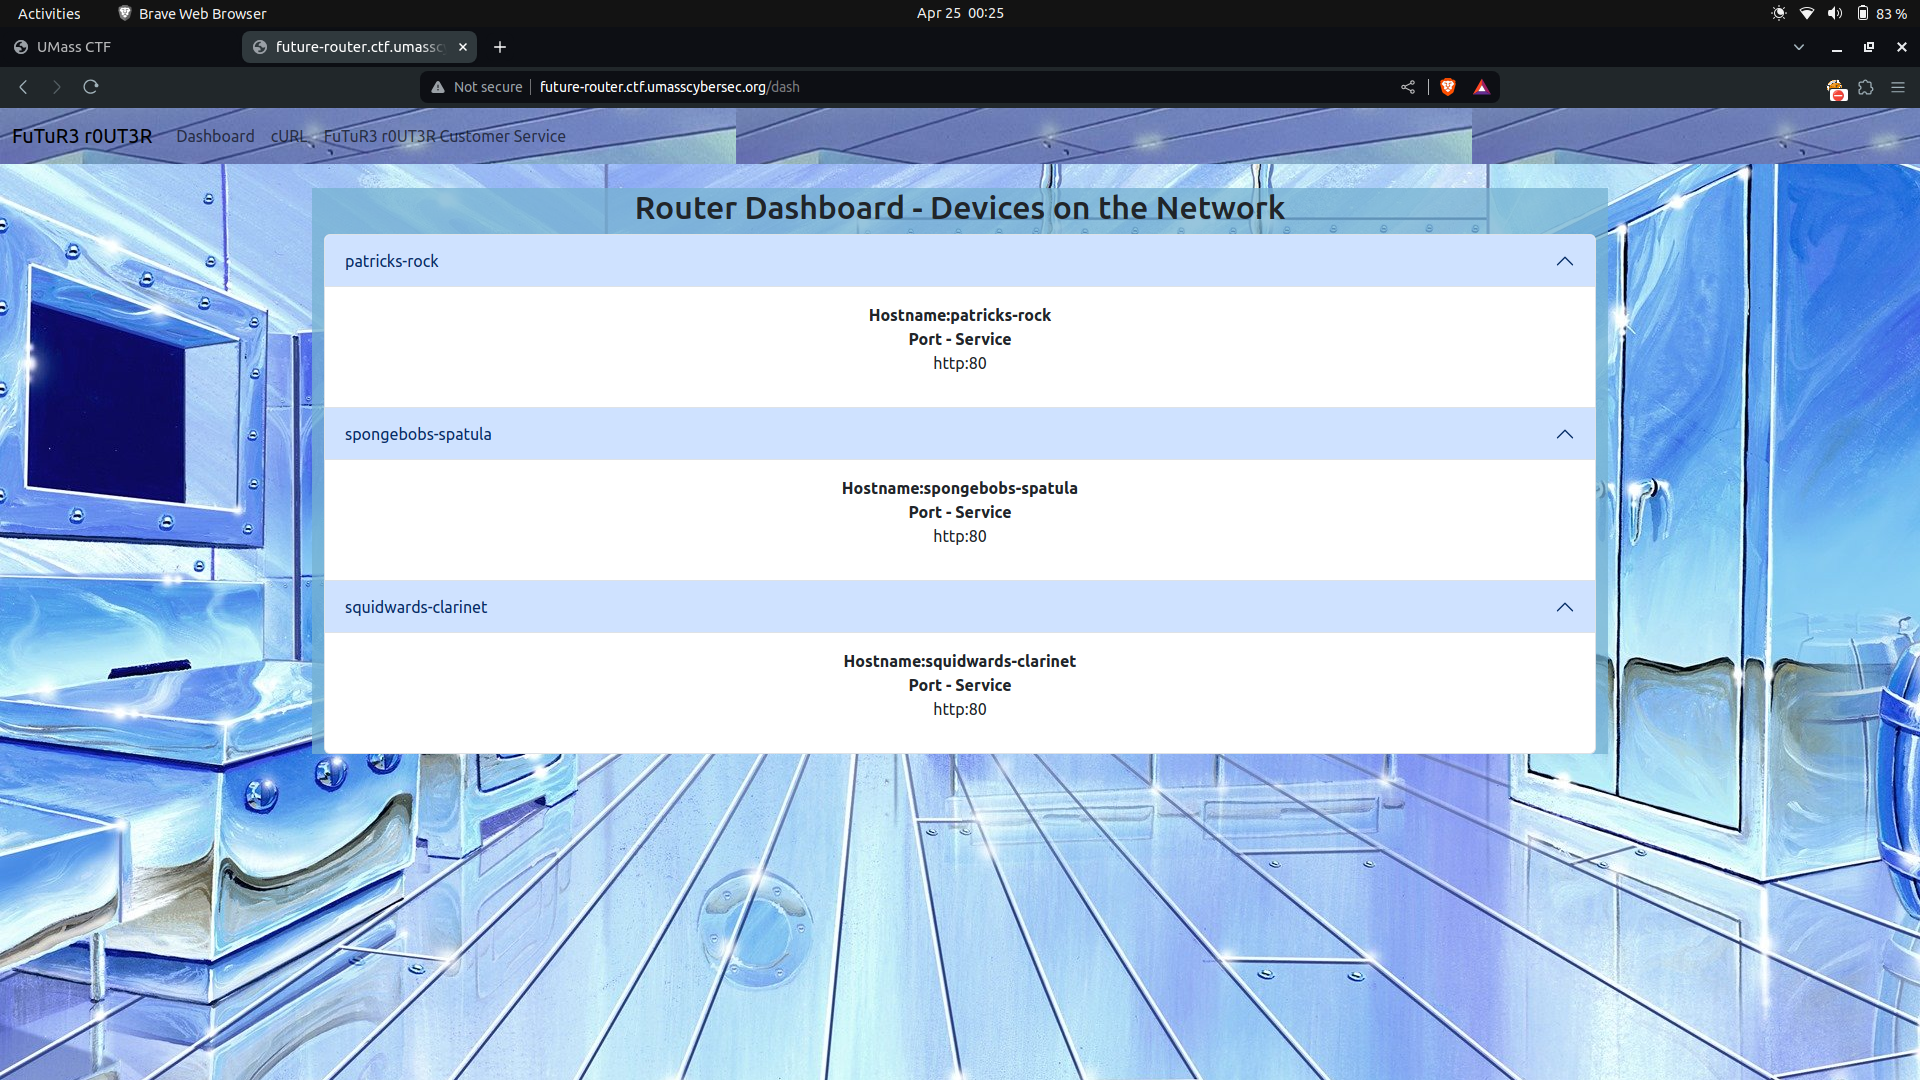Screen dimensions: 1920x1080
Task: Click the Brave Rewards triangle icon
Action: pos(1481,87)
